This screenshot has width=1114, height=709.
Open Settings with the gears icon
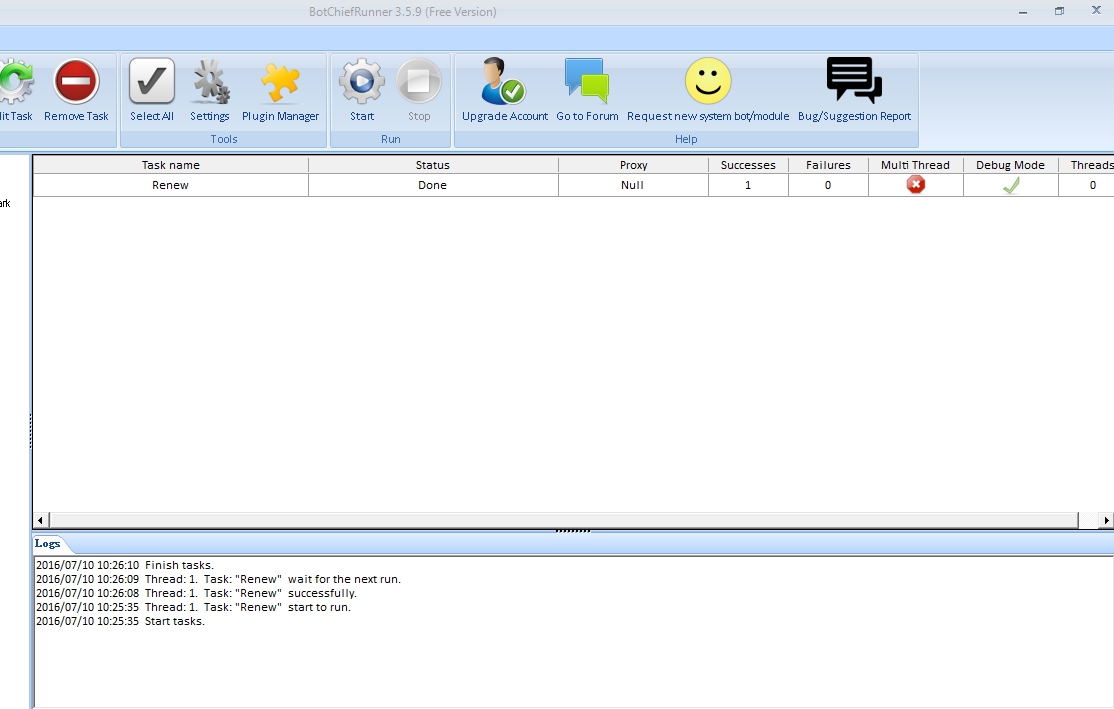(x=210, y=83)
